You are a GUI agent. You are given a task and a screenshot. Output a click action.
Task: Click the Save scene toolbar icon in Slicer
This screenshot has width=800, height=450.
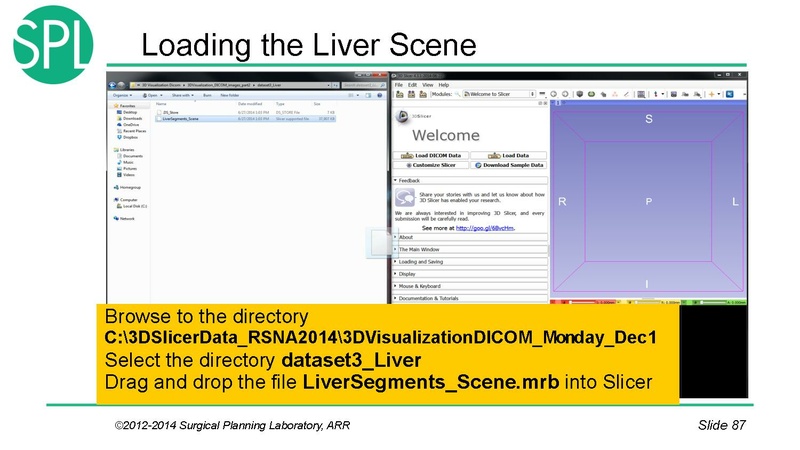coord(423,94)
